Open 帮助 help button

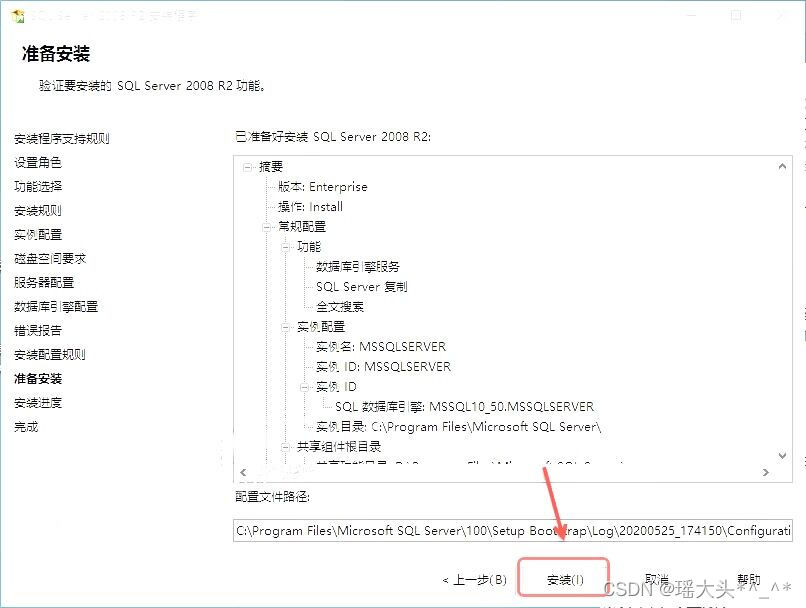[x=748, y=579]
